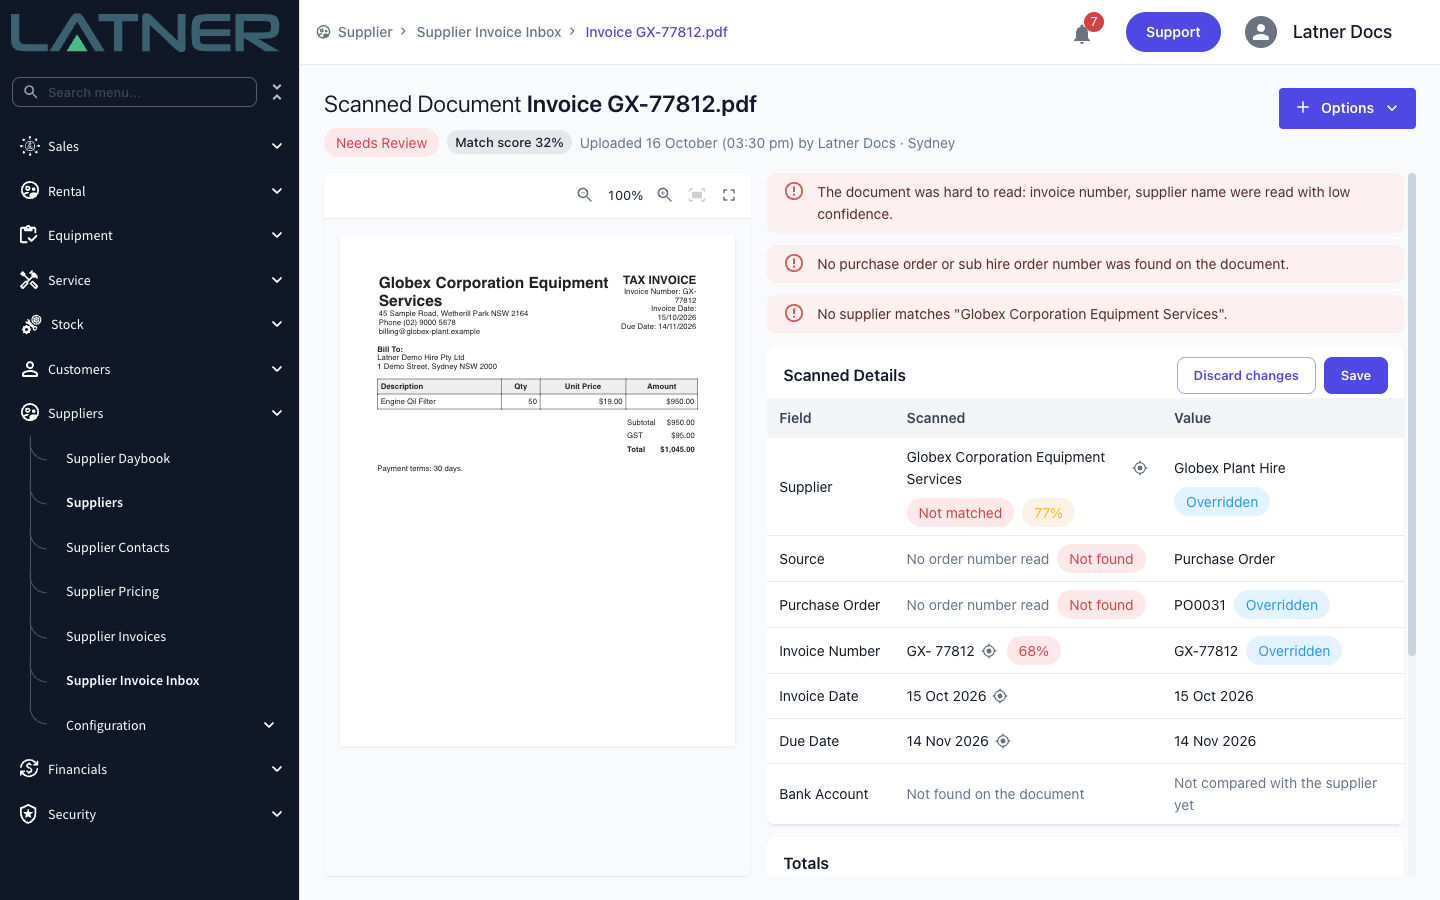Click the Needs Review status badge
Screen dimensions: 1440x900
coord(381,143)
